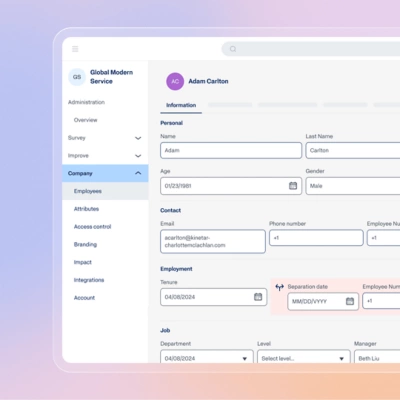400x400 pixels.
Task: Open Overview in the sidebar
Action: point(86,120)
